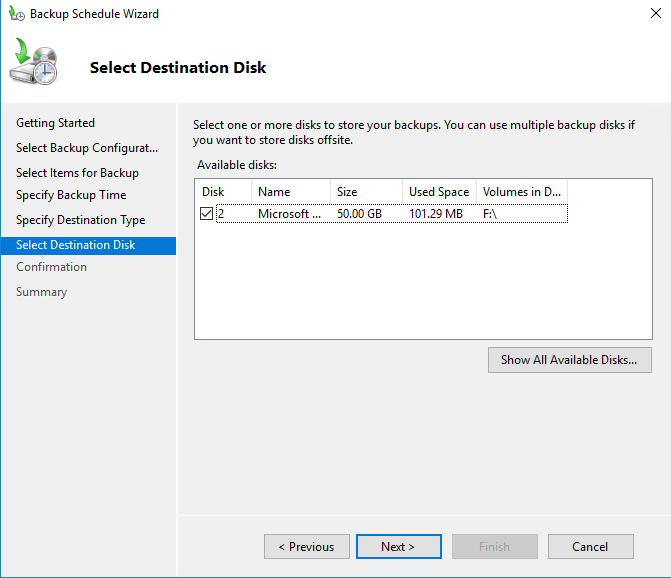Screen dimensions: 671x578
Task: Click Show All Available Disks button
Action: point(570,360)
